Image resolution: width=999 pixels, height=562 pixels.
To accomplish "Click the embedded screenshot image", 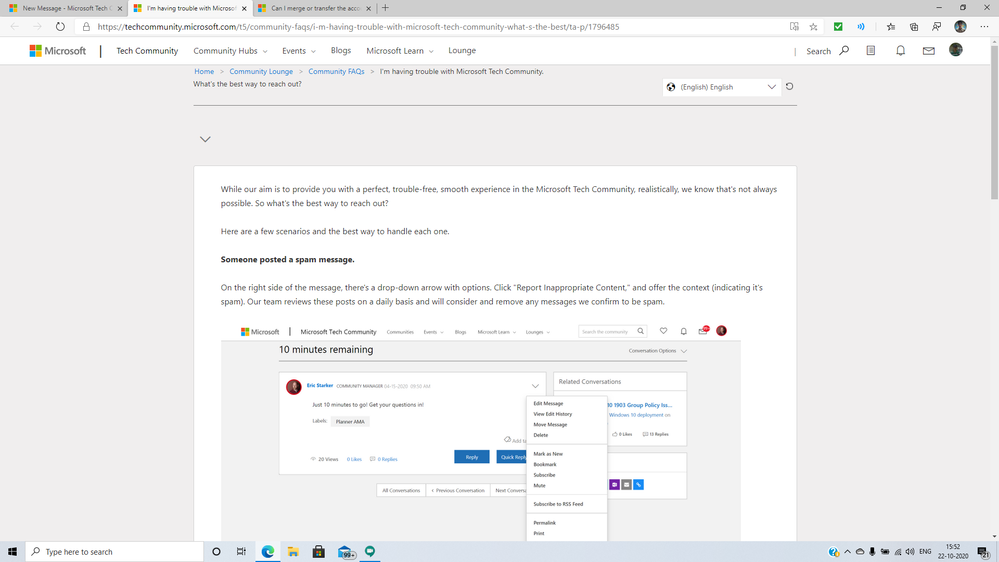I will coord(481,431).
